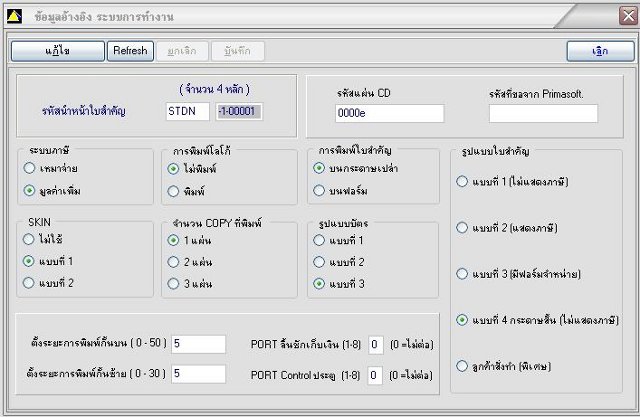Click the left print margin field (0 - 30)
Viewport: 640px width, 417px height.
[x=198, y=374]
